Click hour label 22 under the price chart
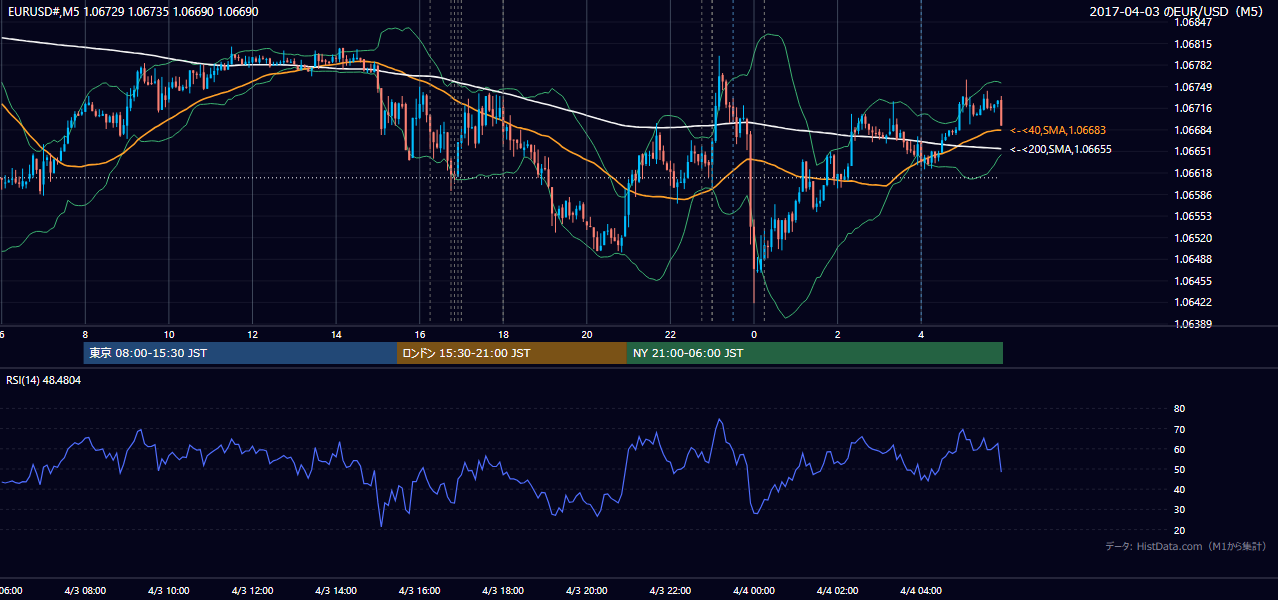The image size is (1278, 600). tap(670, 335)
